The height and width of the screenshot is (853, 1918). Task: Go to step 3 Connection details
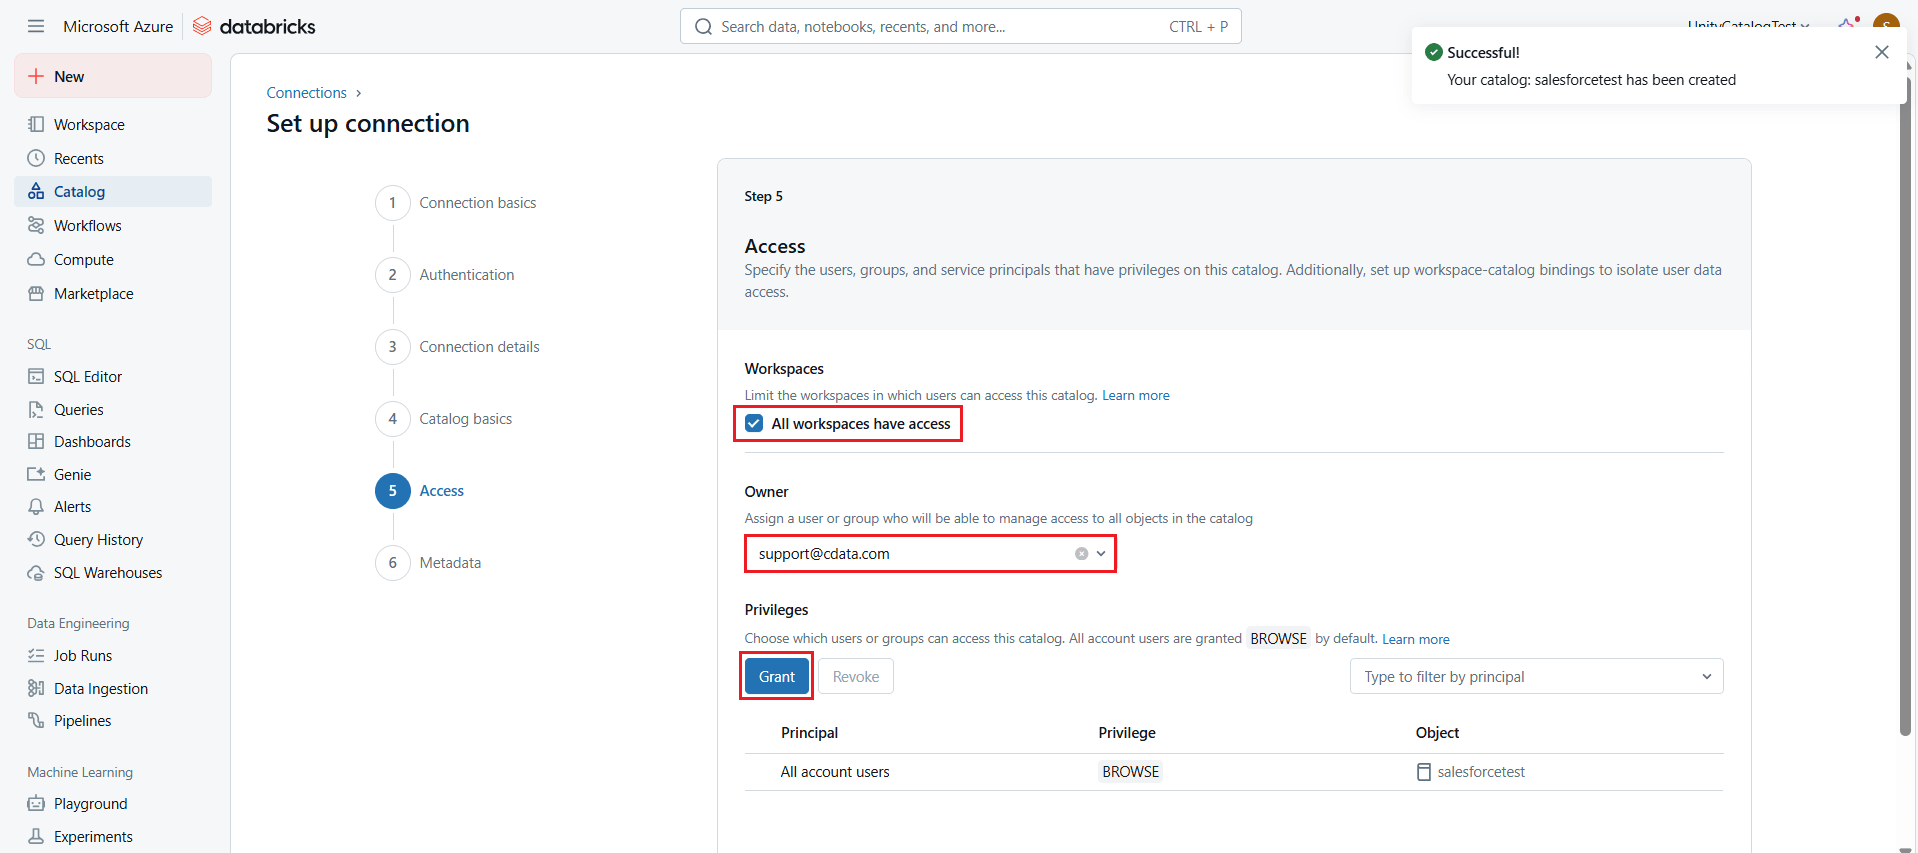pyautogui.click(x=459, y=347)
